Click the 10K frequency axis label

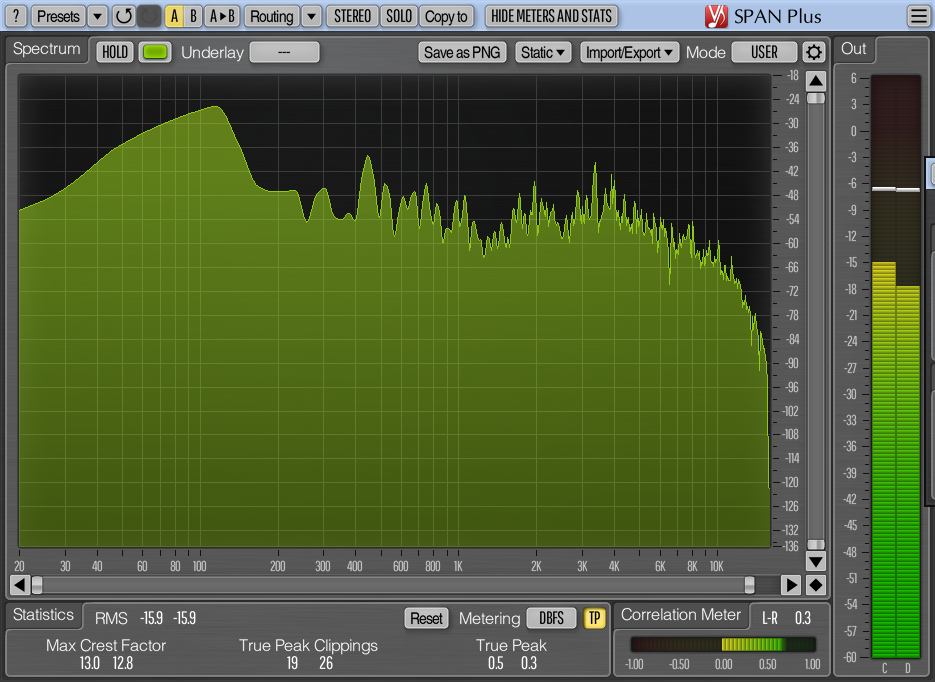(716, 566)
